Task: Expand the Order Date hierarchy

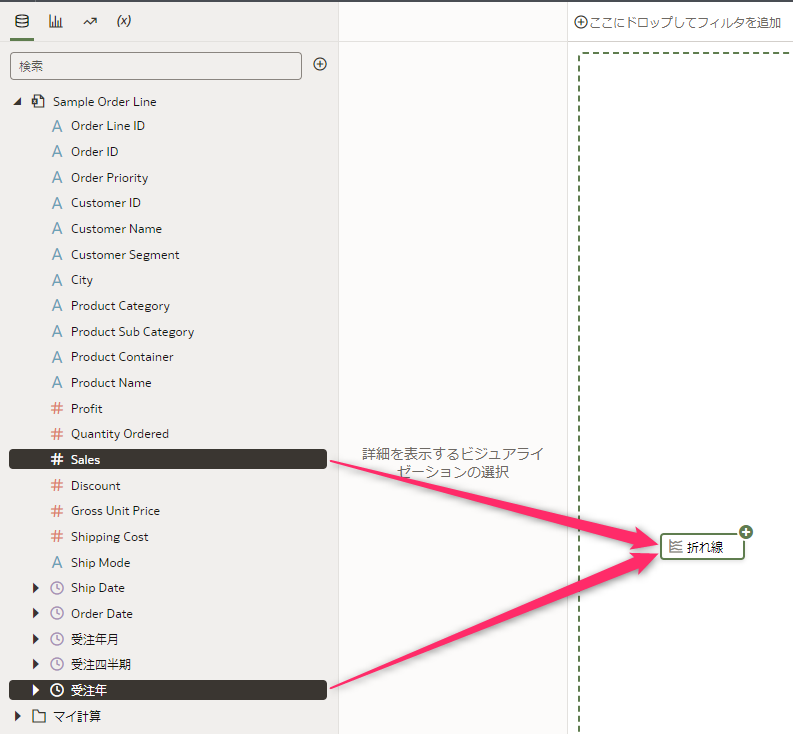Action: (x=35, y=613)
